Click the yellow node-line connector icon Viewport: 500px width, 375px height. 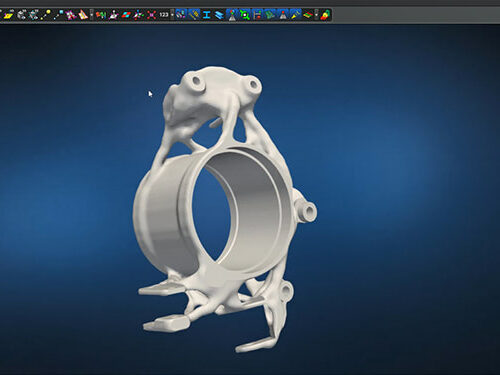click(46, 15)
